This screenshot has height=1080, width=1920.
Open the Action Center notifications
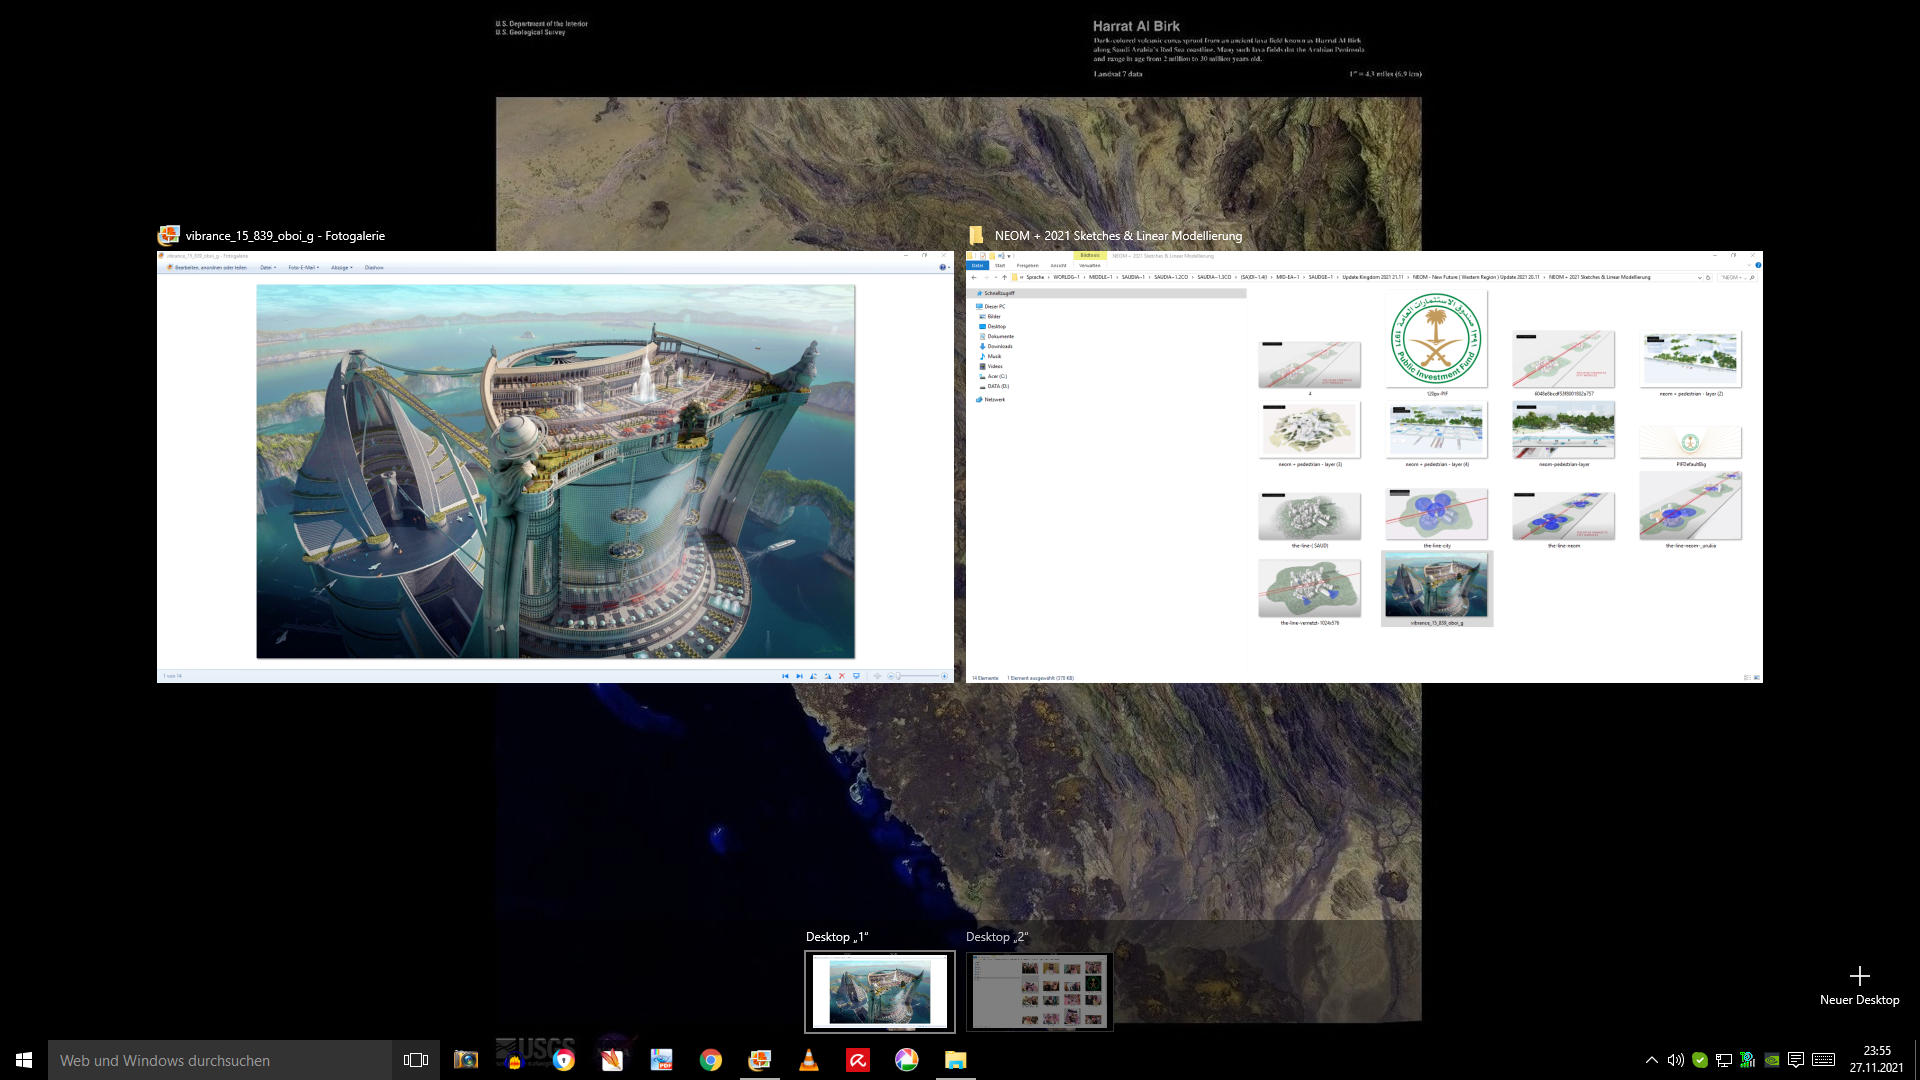[1796, 1060]
